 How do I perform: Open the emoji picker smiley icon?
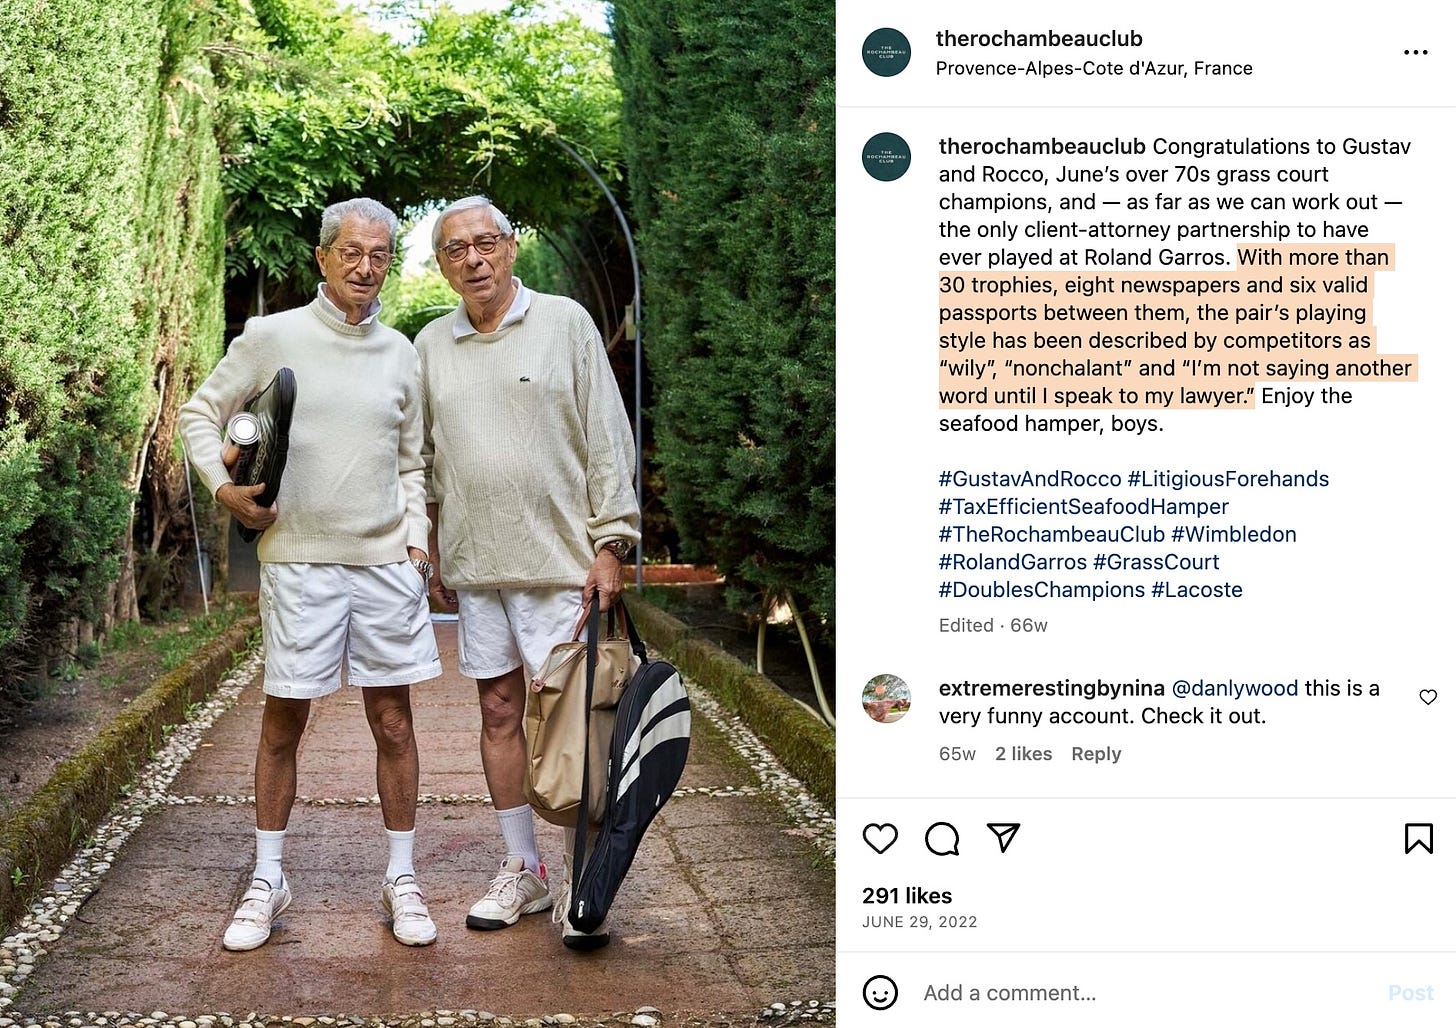(880, 992)
